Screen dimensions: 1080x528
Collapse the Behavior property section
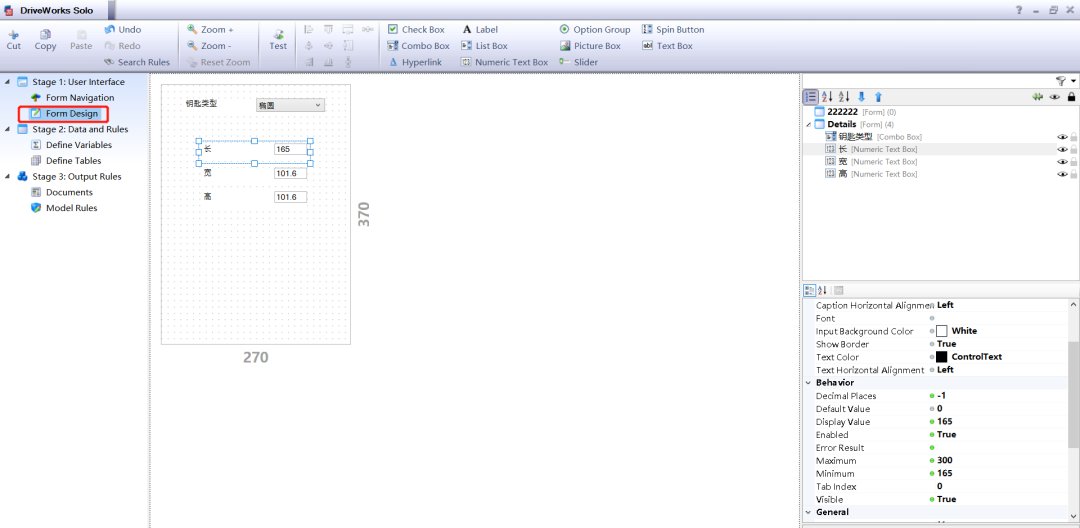point(808,383)
